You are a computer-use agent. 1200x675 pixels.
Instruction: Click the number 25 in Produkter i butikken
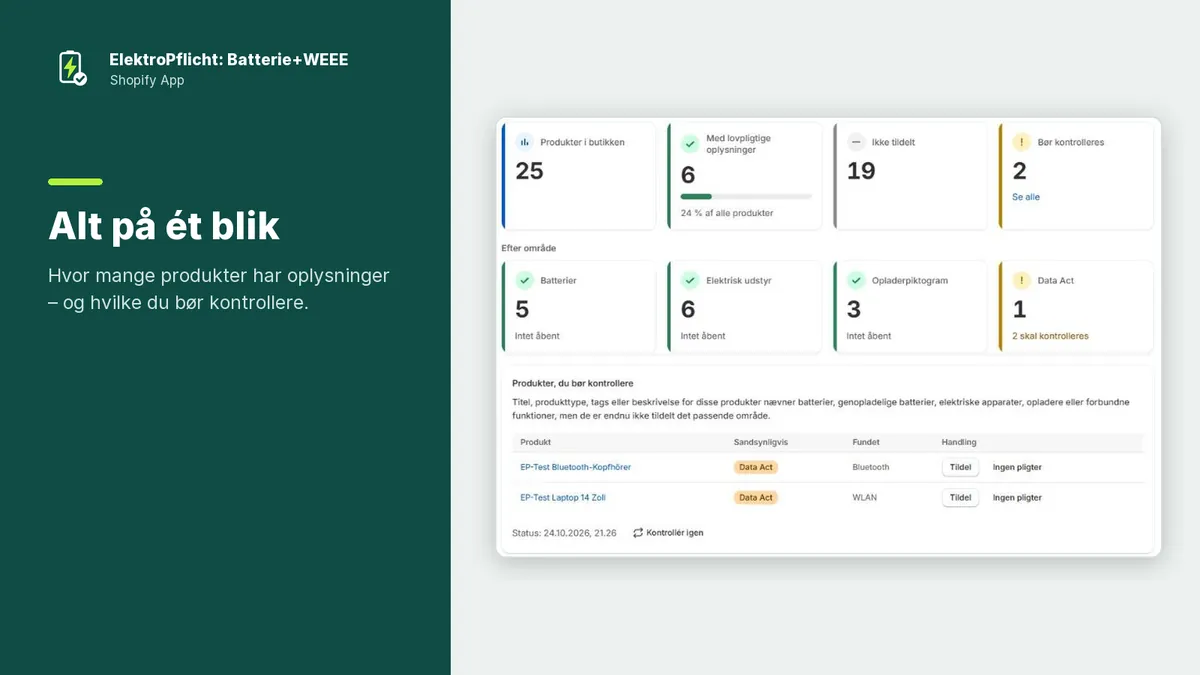[530, 171]
